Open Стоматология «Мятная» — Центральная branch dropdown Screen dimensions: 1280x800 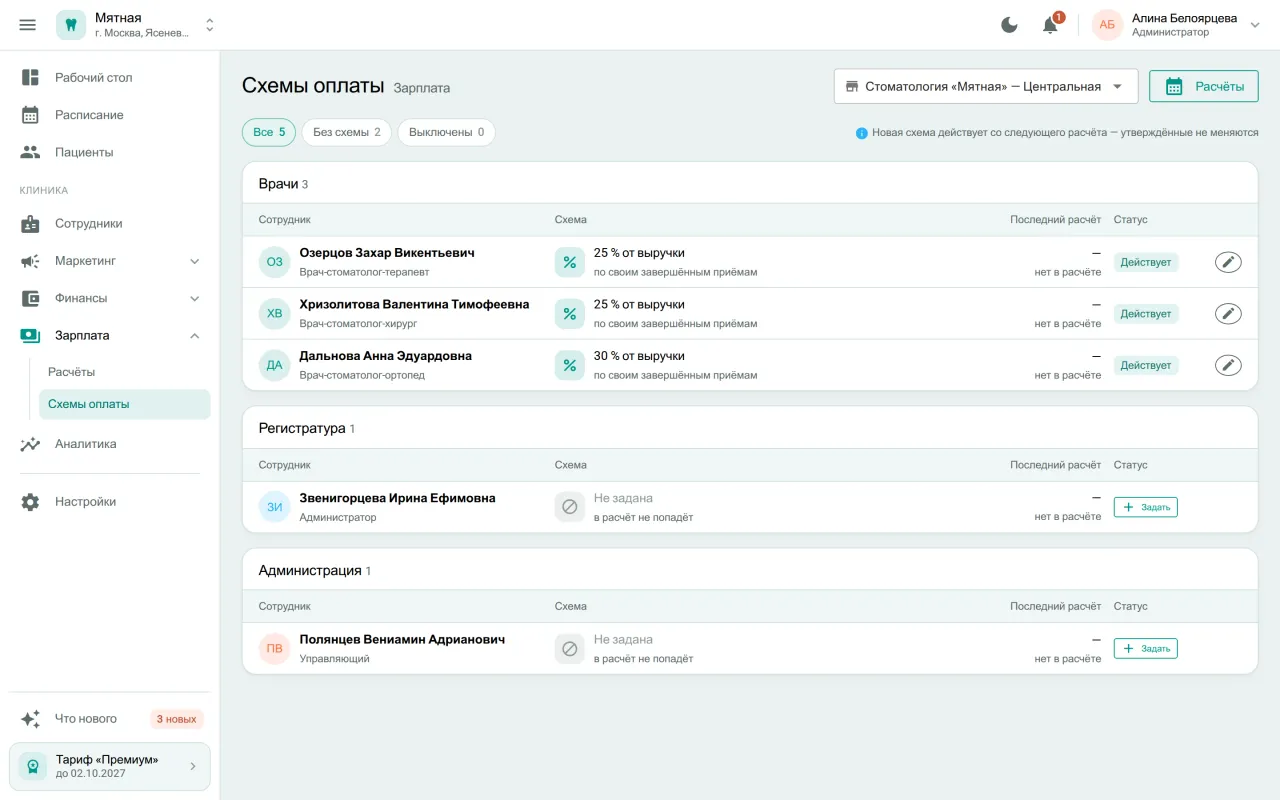[986, 86]
